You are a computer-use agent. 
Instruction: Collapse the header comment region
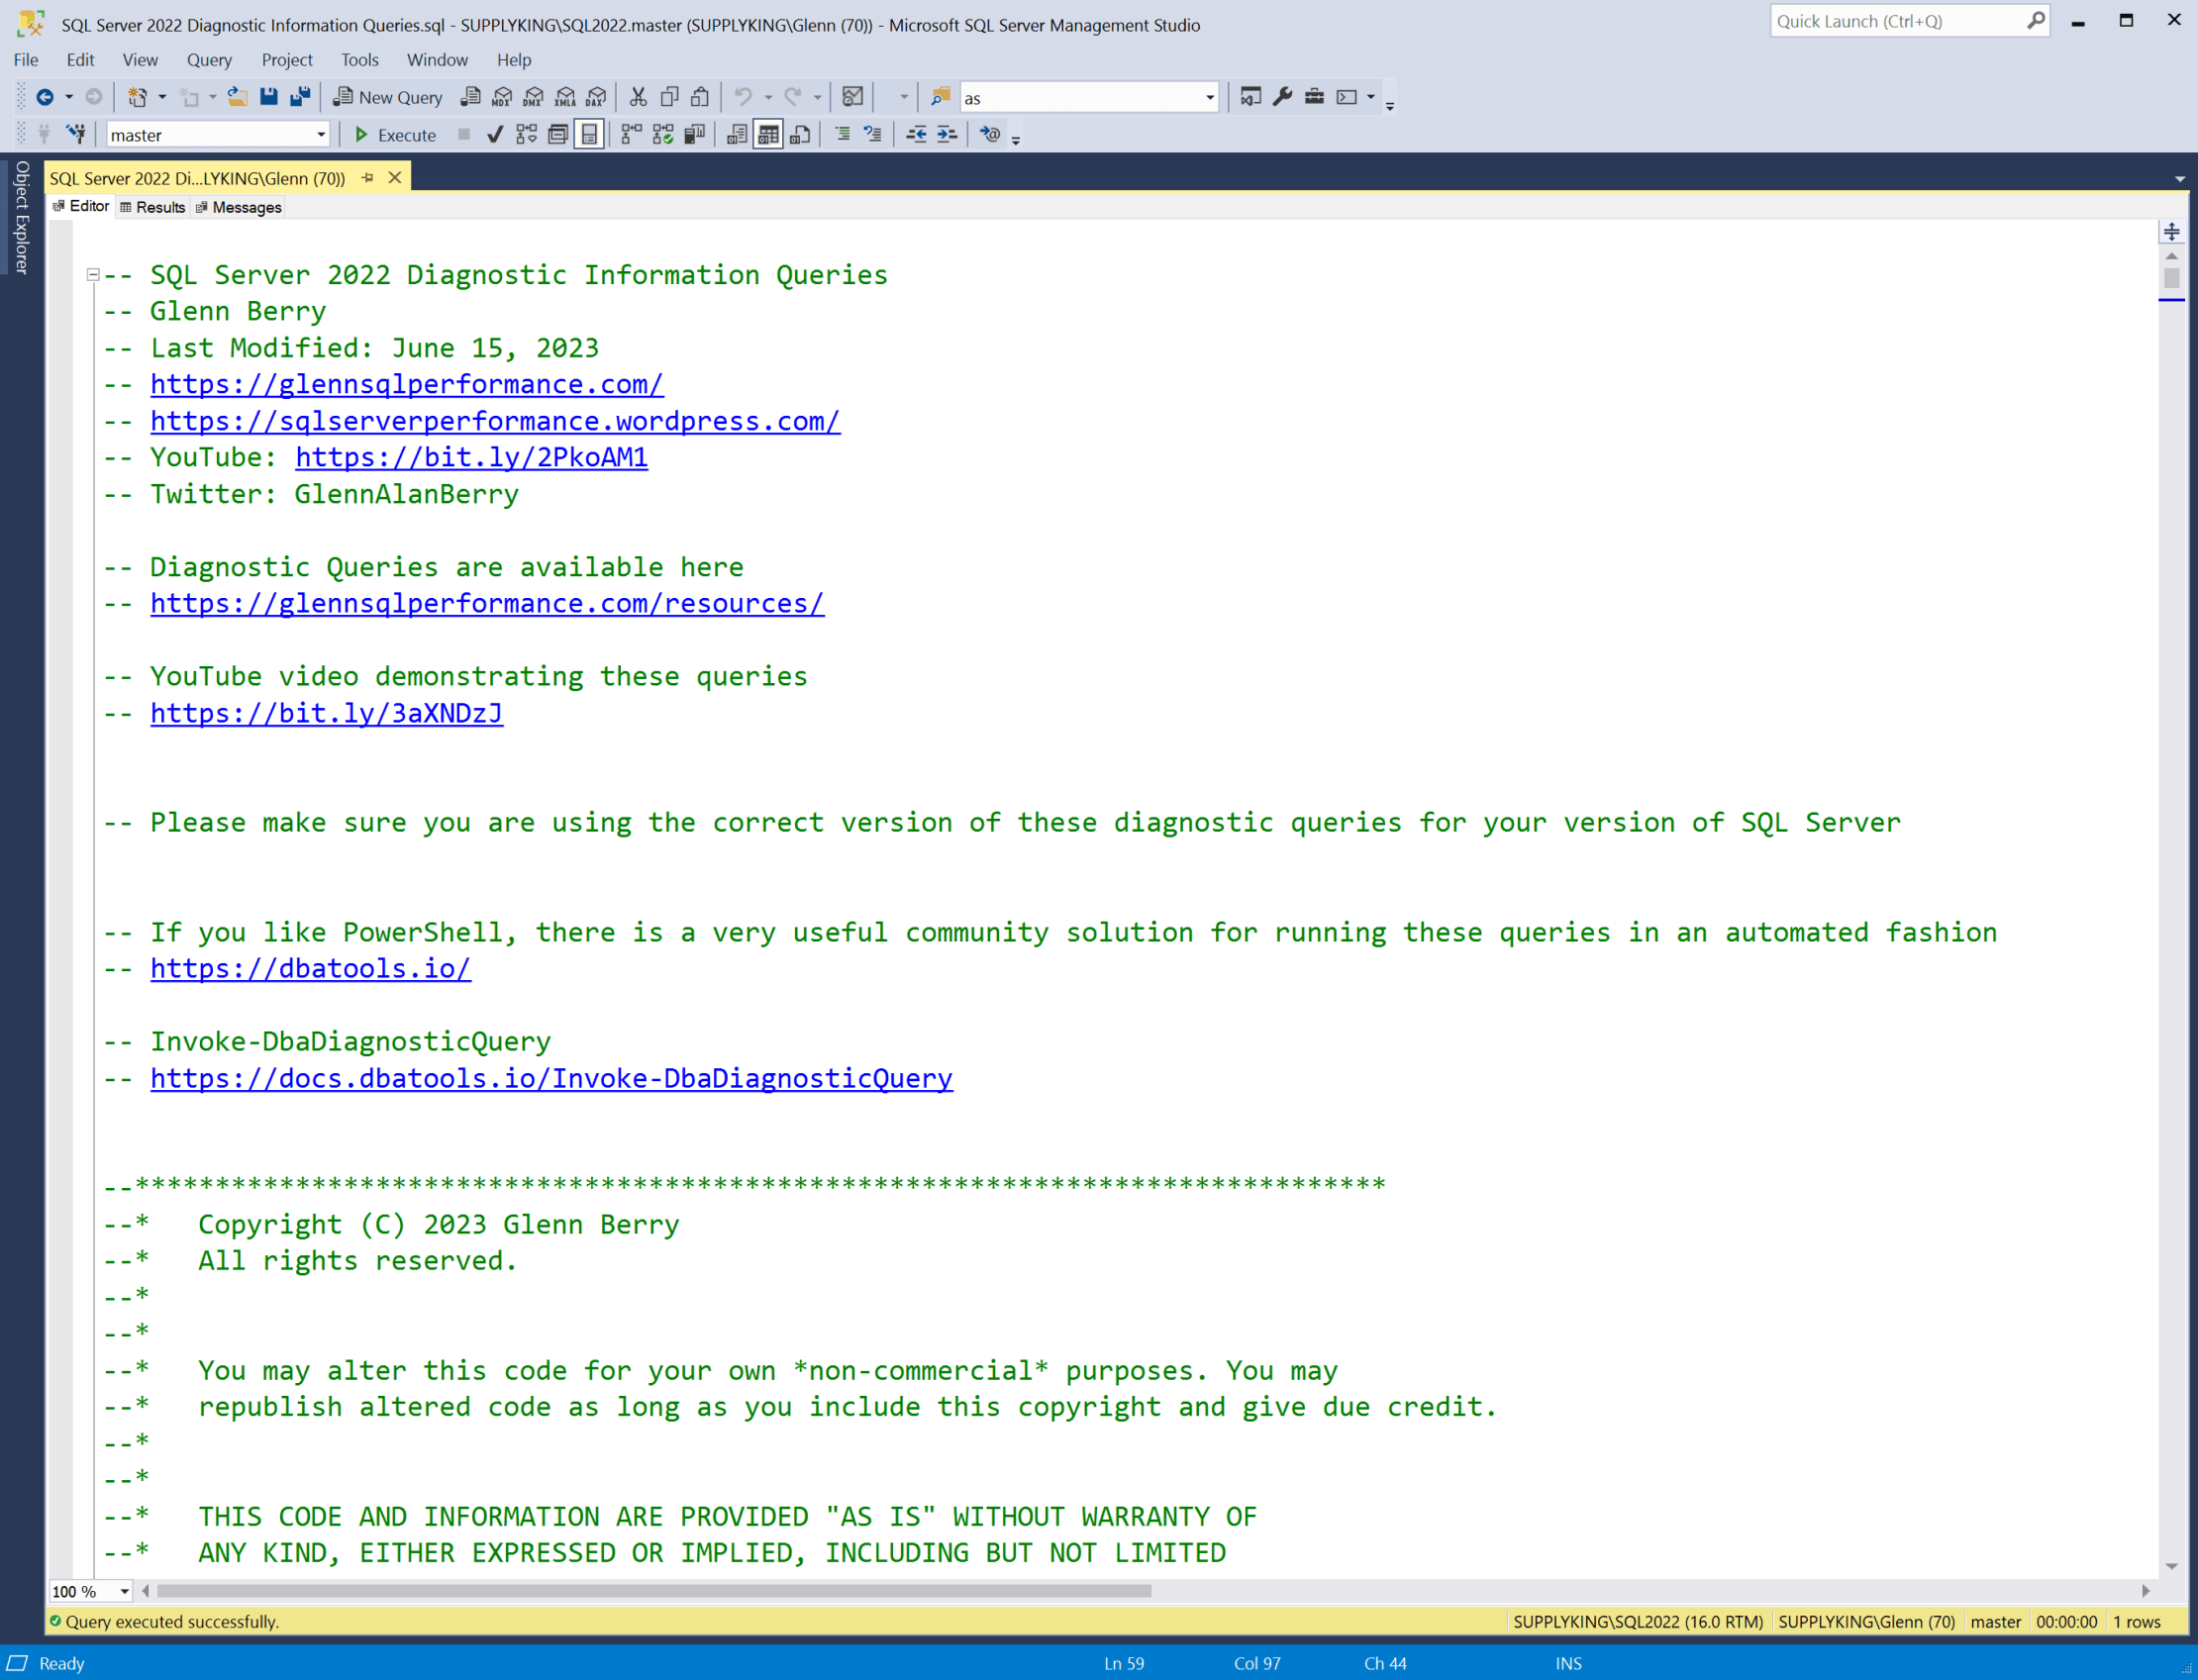pyautogui.click(x=91, y=274)
